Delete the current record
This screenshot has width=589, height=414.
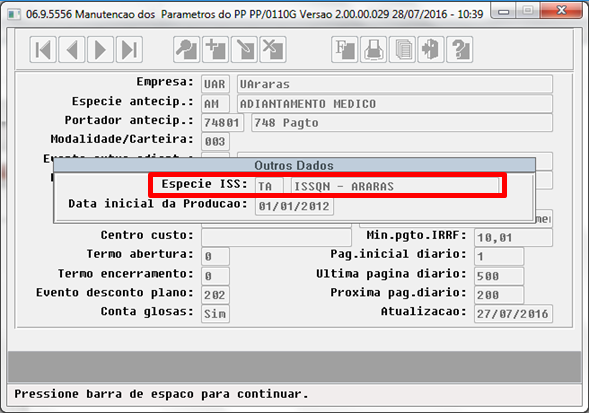[x=273, y=49]
